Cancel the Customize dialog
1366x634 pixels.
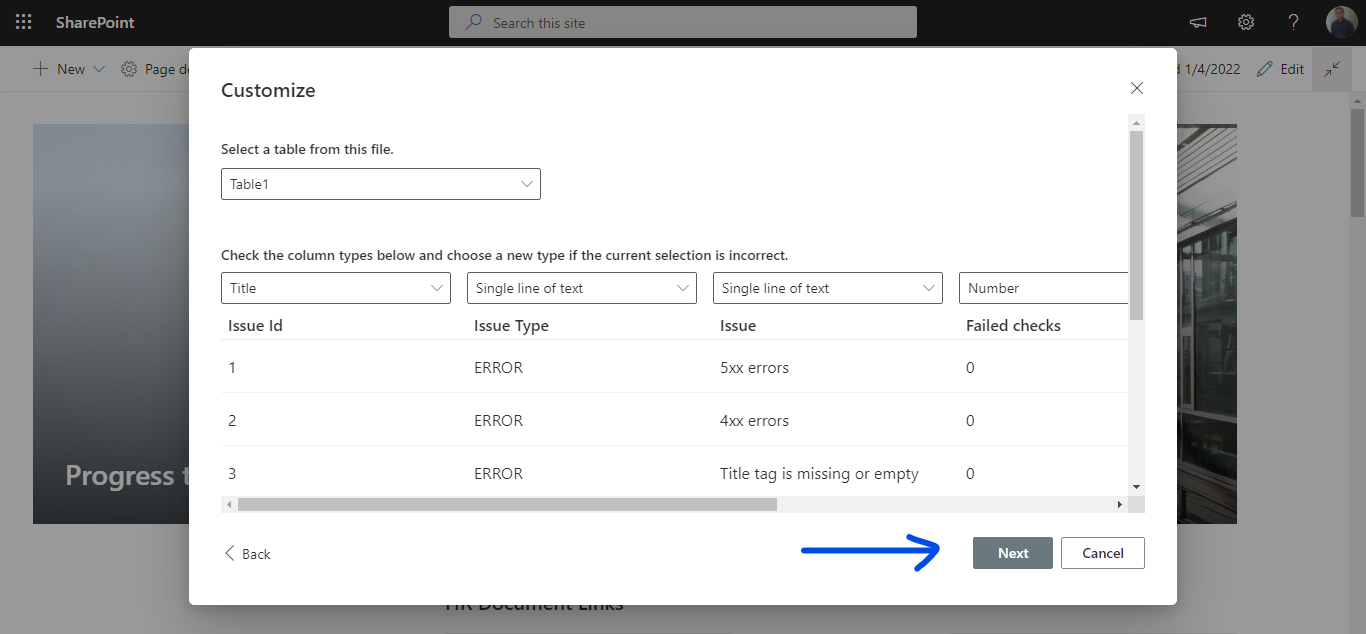click(x=1102, y=552)
